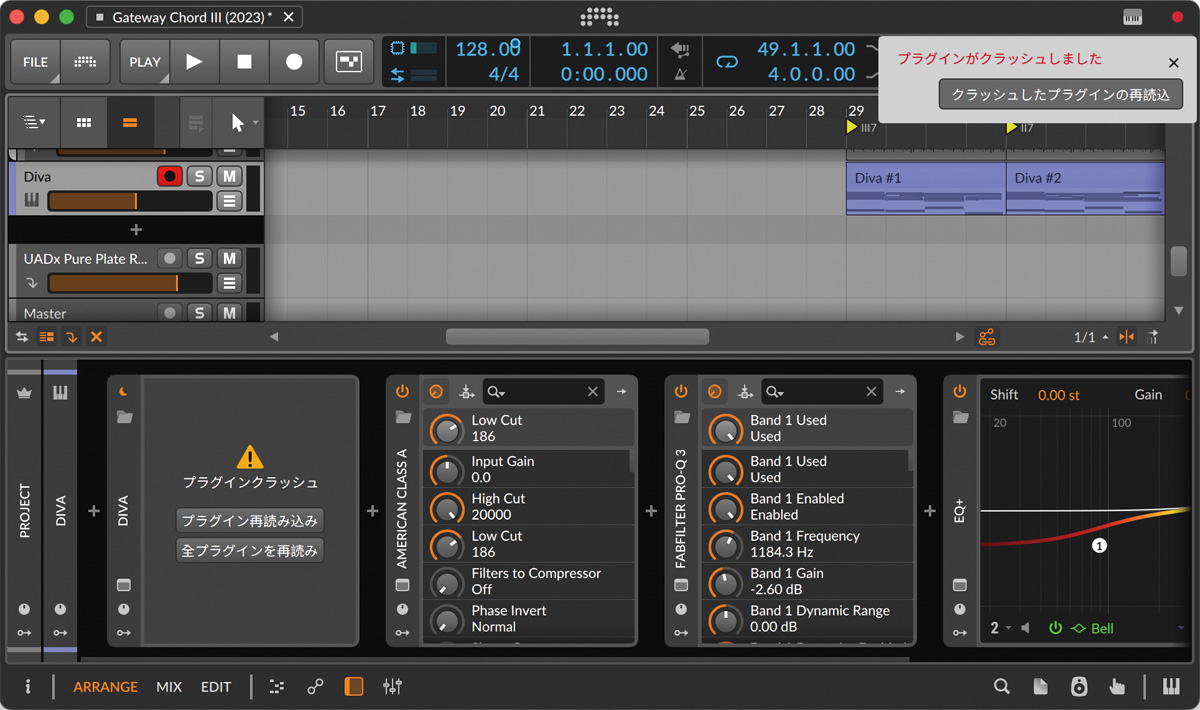1200x710 pixels.
Task: Toggle American Class A device power
Action: coord(403,392)
